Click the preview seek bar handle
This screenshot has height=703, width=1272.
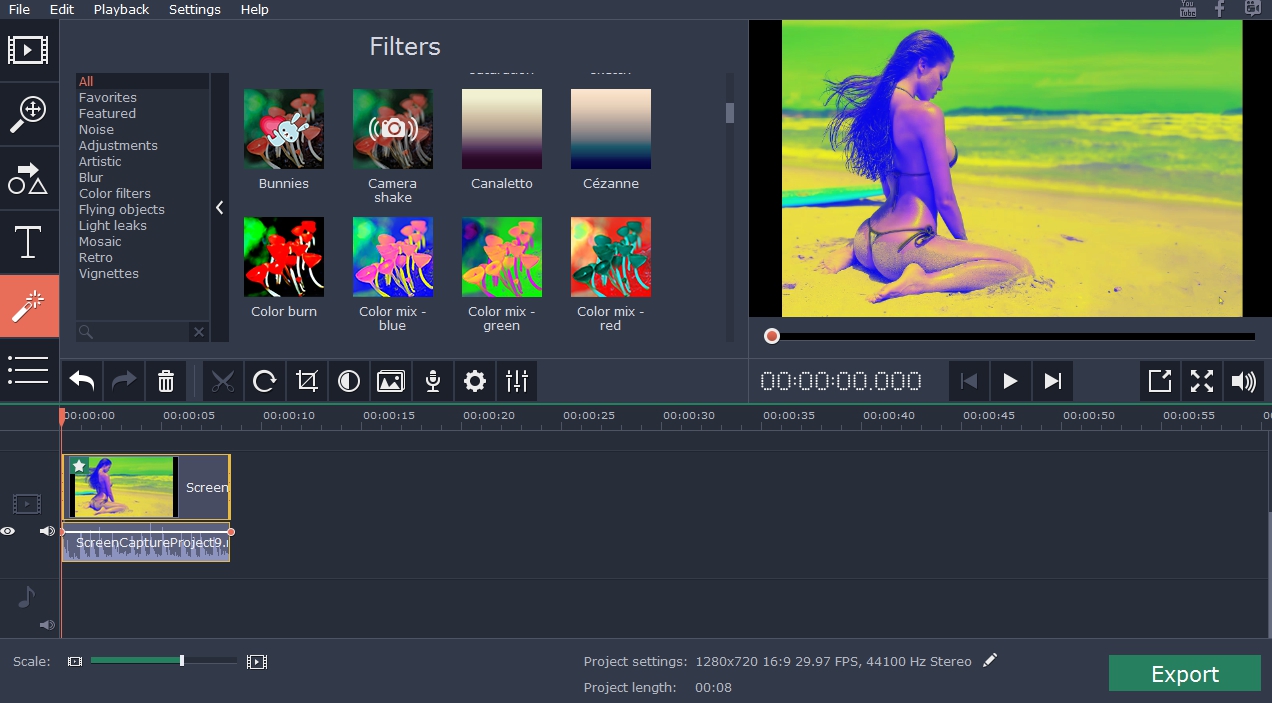pos(772,336)
